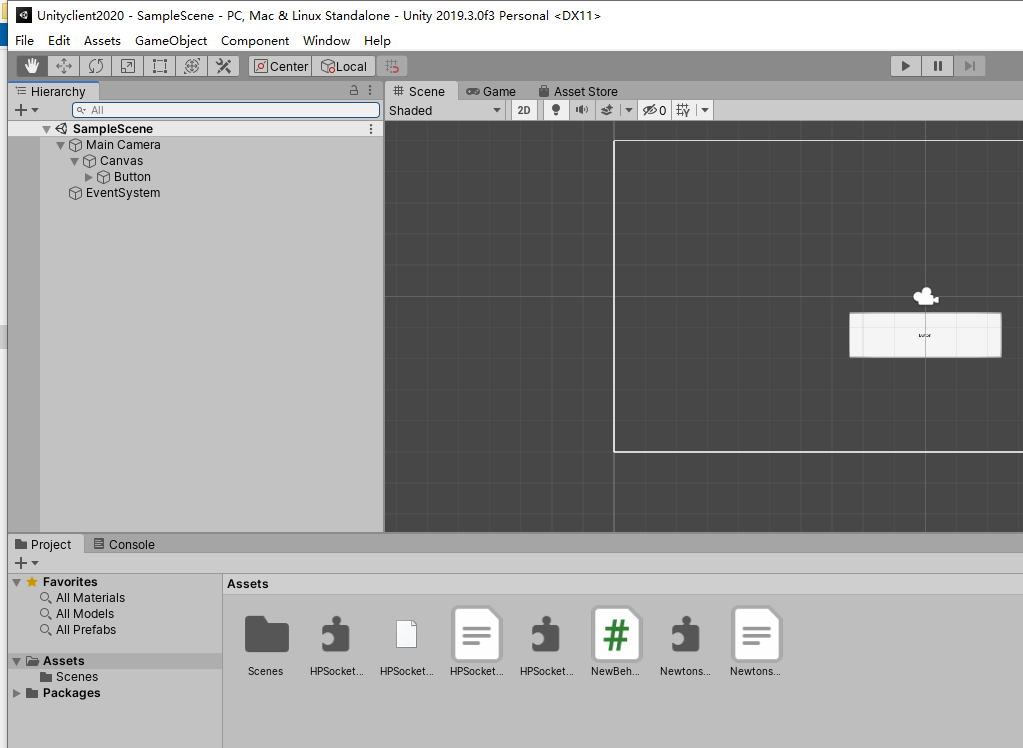Viewport: 1023px width, 748px height.
Task: Open the Help menu
Action: pyautogui.click(x=377, y=40)
